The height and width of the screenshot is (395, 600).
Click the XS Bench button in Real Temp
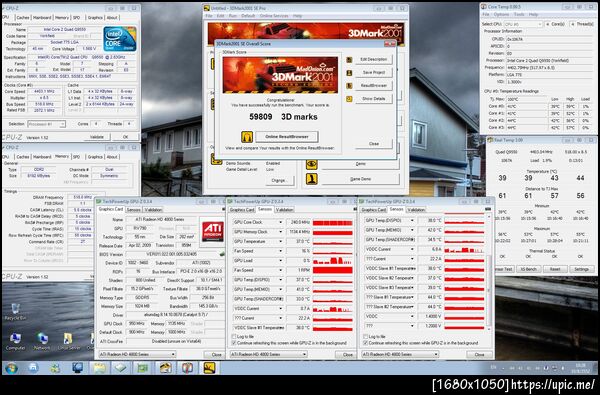click(x=528, y=269)
